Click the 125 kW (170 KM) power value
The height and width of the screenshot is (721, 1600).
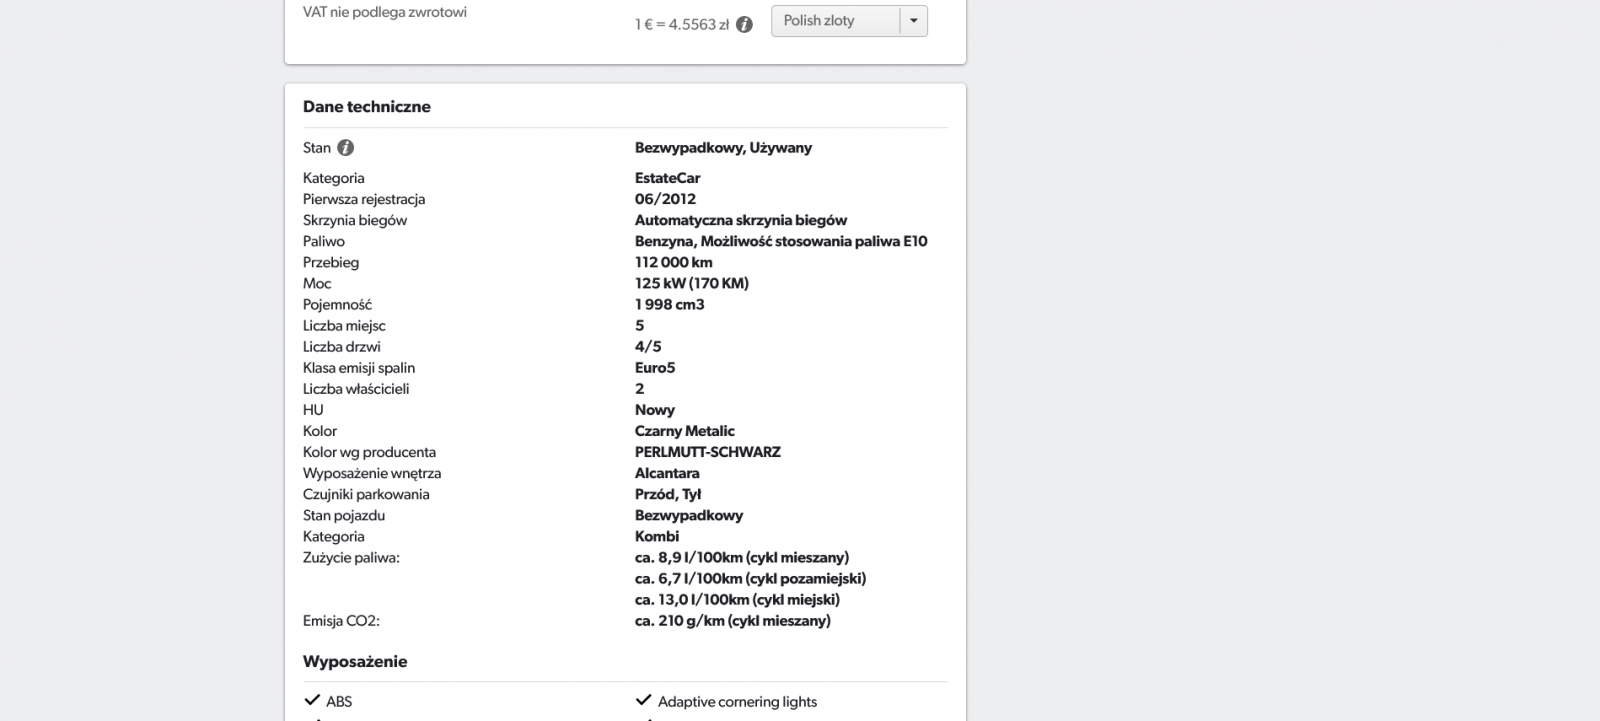[691, 284]
